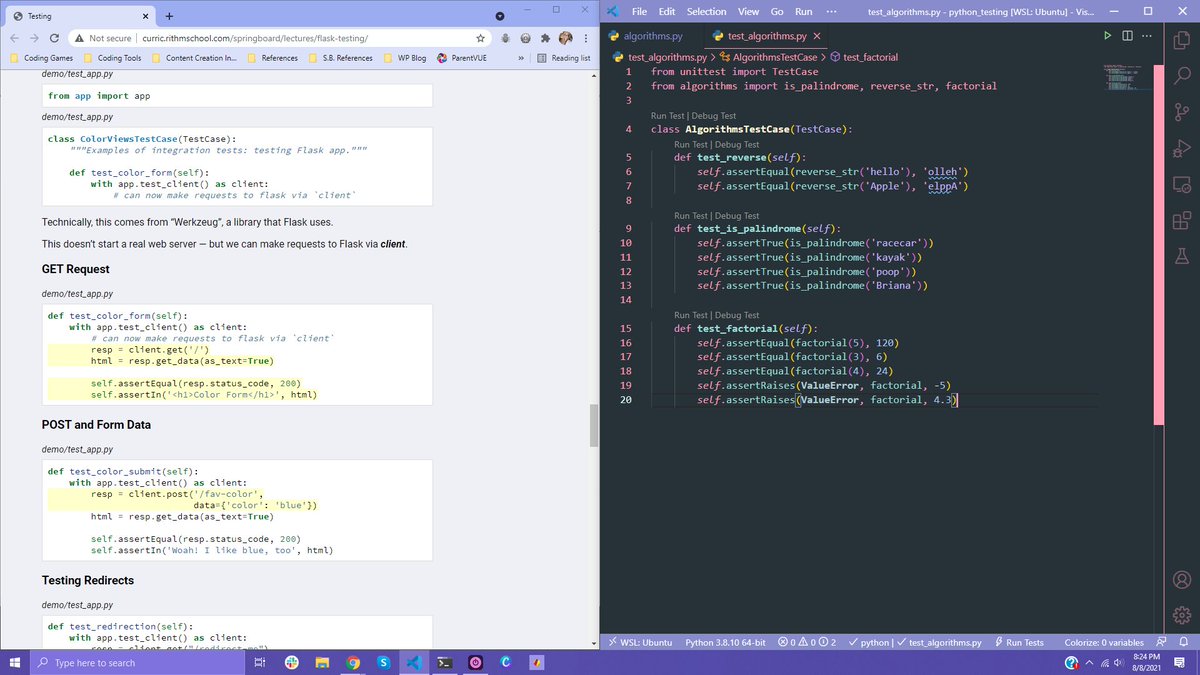Open the Search view in VS Code activity bar
Viewport: 1200px width, 675px height.
pos(1182,77)
